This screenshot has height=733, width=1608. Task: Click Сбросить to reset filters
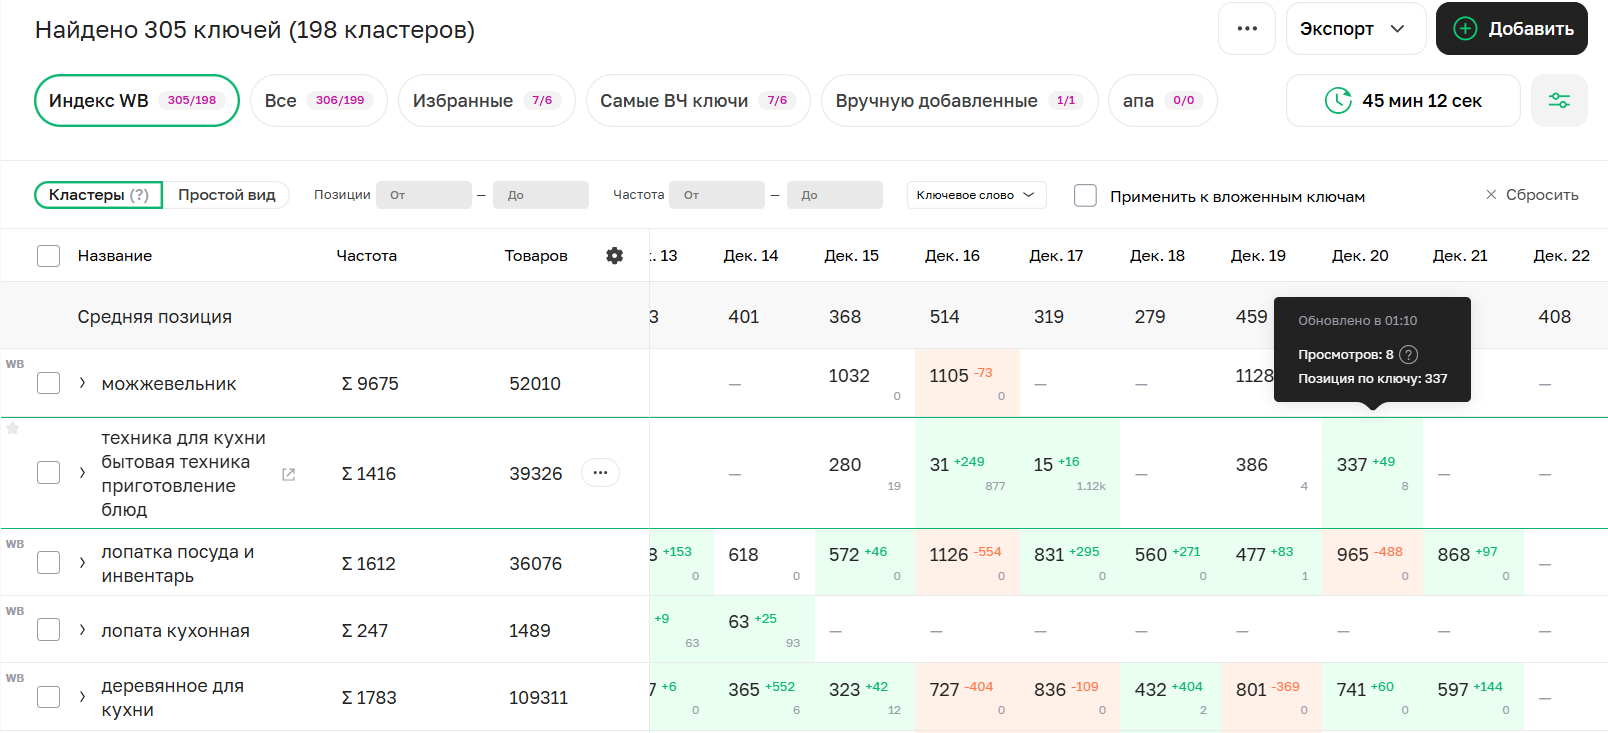pos(1532,195)
